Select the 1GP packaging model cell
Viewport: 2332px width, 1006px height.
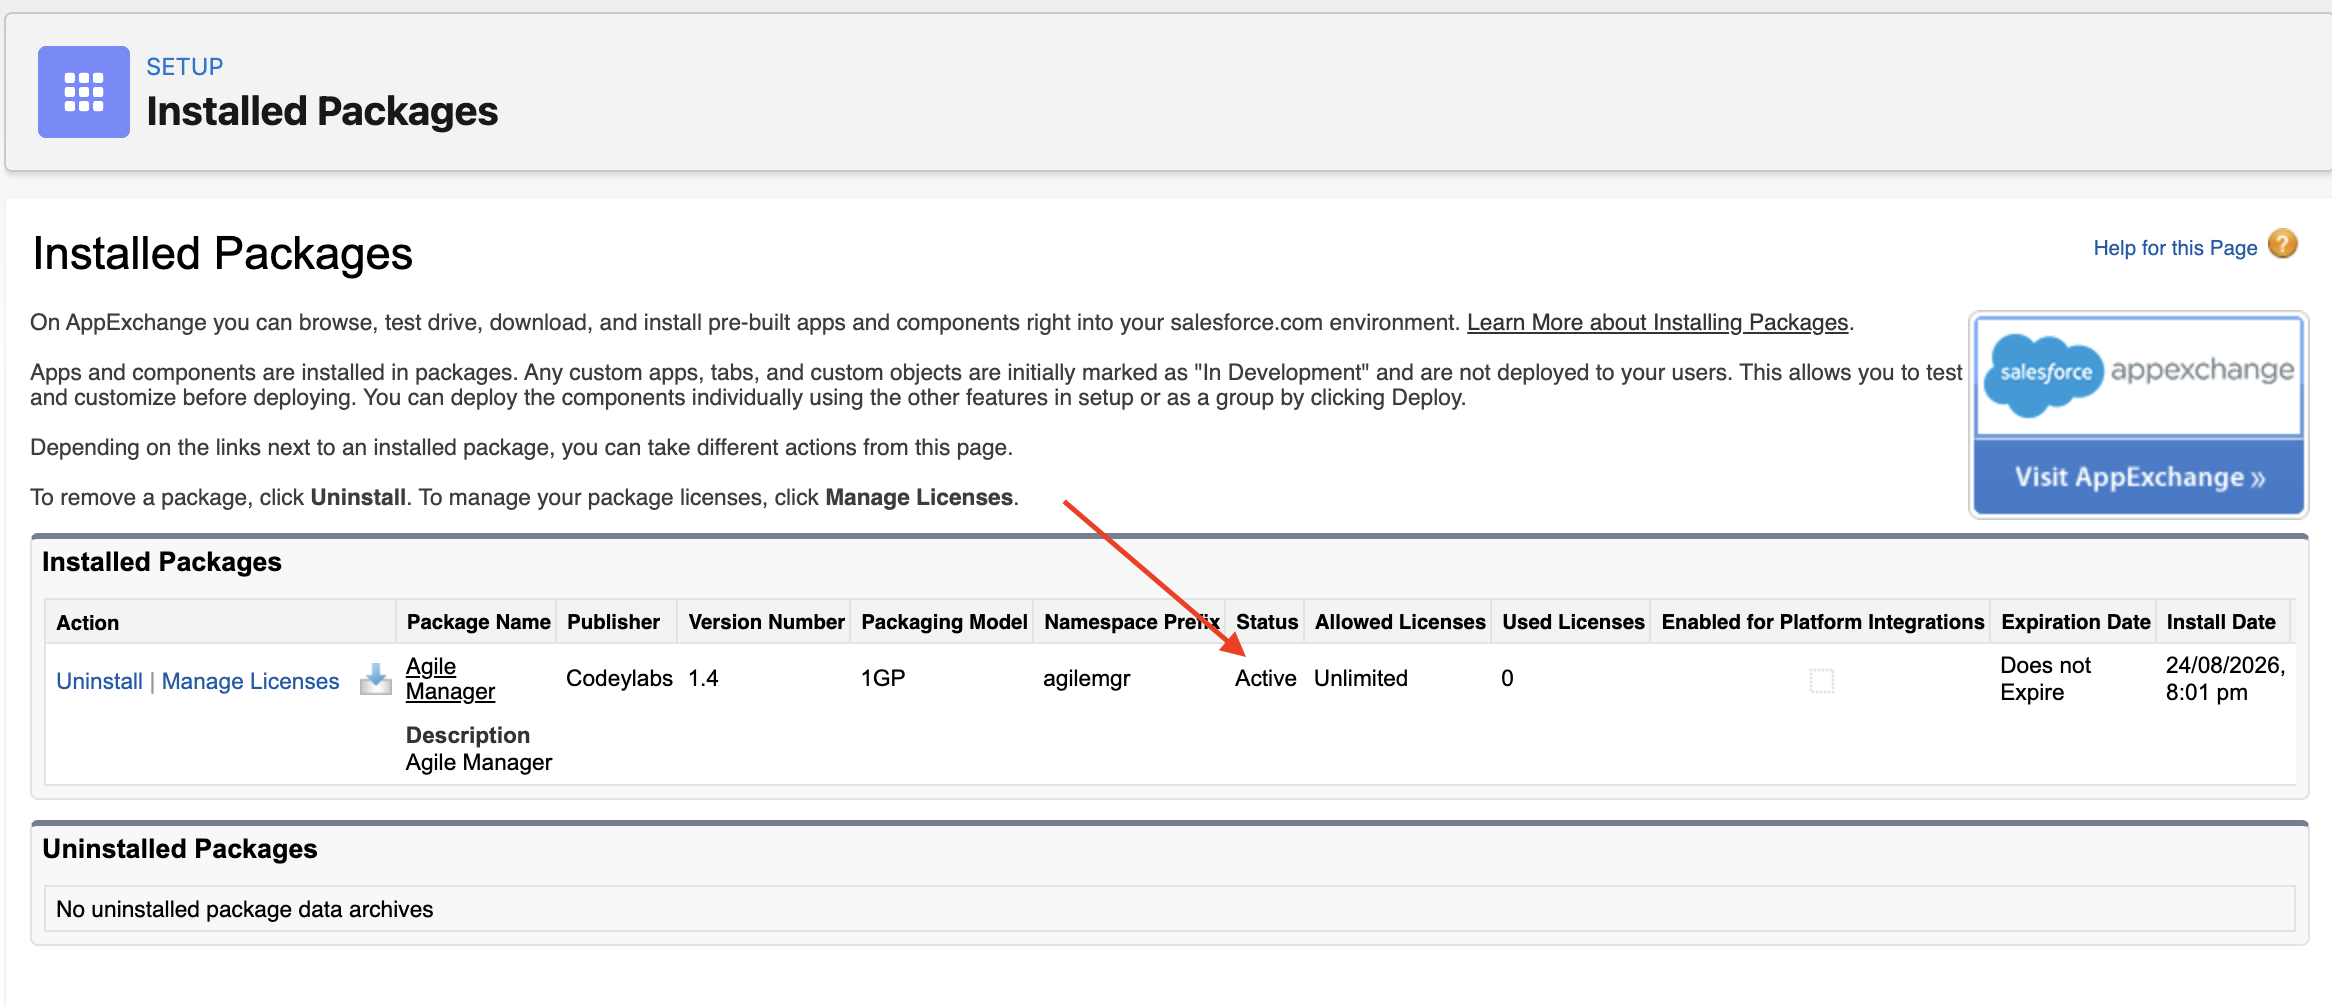click(x=883, y=678)
